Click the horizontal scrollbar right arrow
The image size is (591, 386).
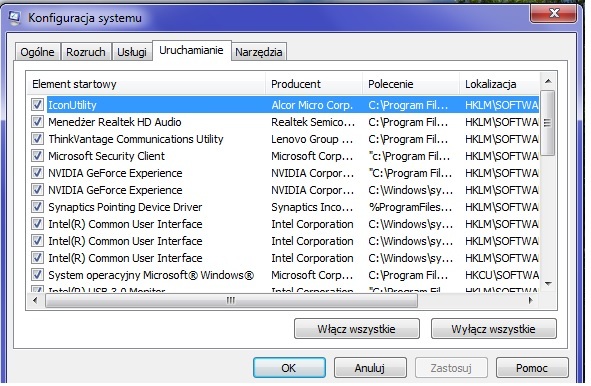(x=531, y=300)
